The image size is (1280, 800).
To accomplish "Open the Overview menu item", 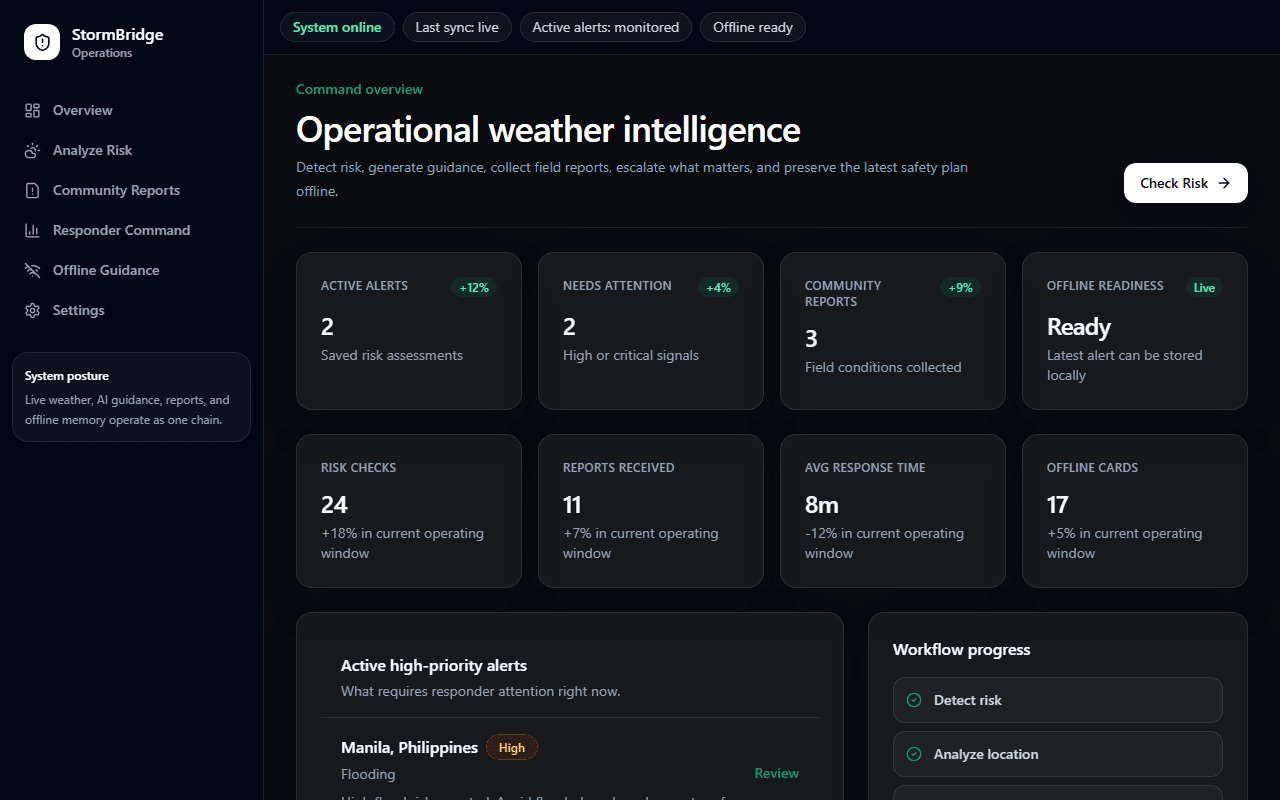I will pyautogui.click(x=131, y=110).
